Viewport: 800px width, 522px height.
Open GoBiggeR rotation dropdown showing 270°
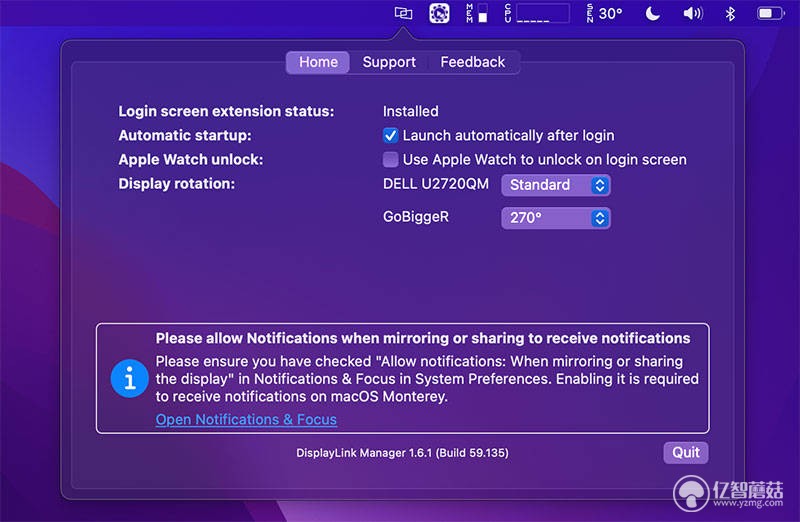[x=556, y=218]
